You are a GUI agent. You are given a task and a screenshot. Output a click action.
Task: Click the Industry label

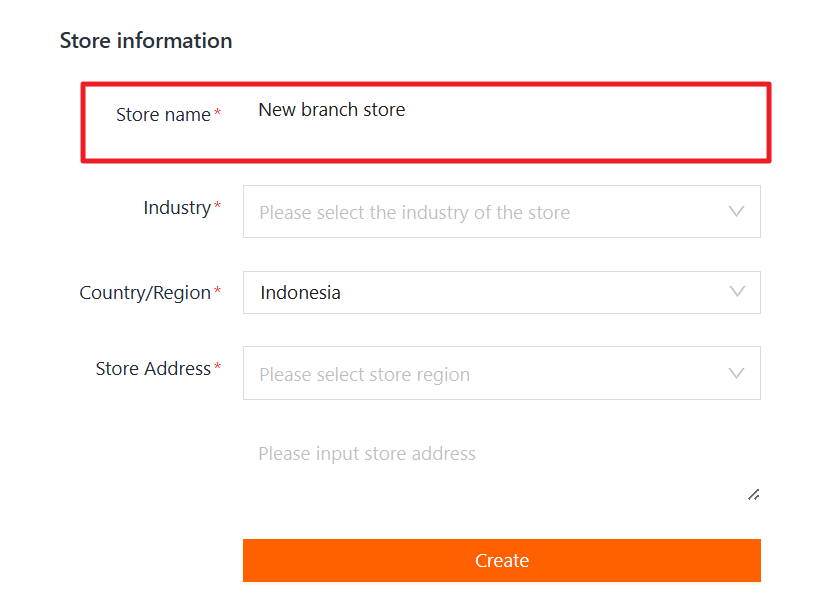pos(177,208)
